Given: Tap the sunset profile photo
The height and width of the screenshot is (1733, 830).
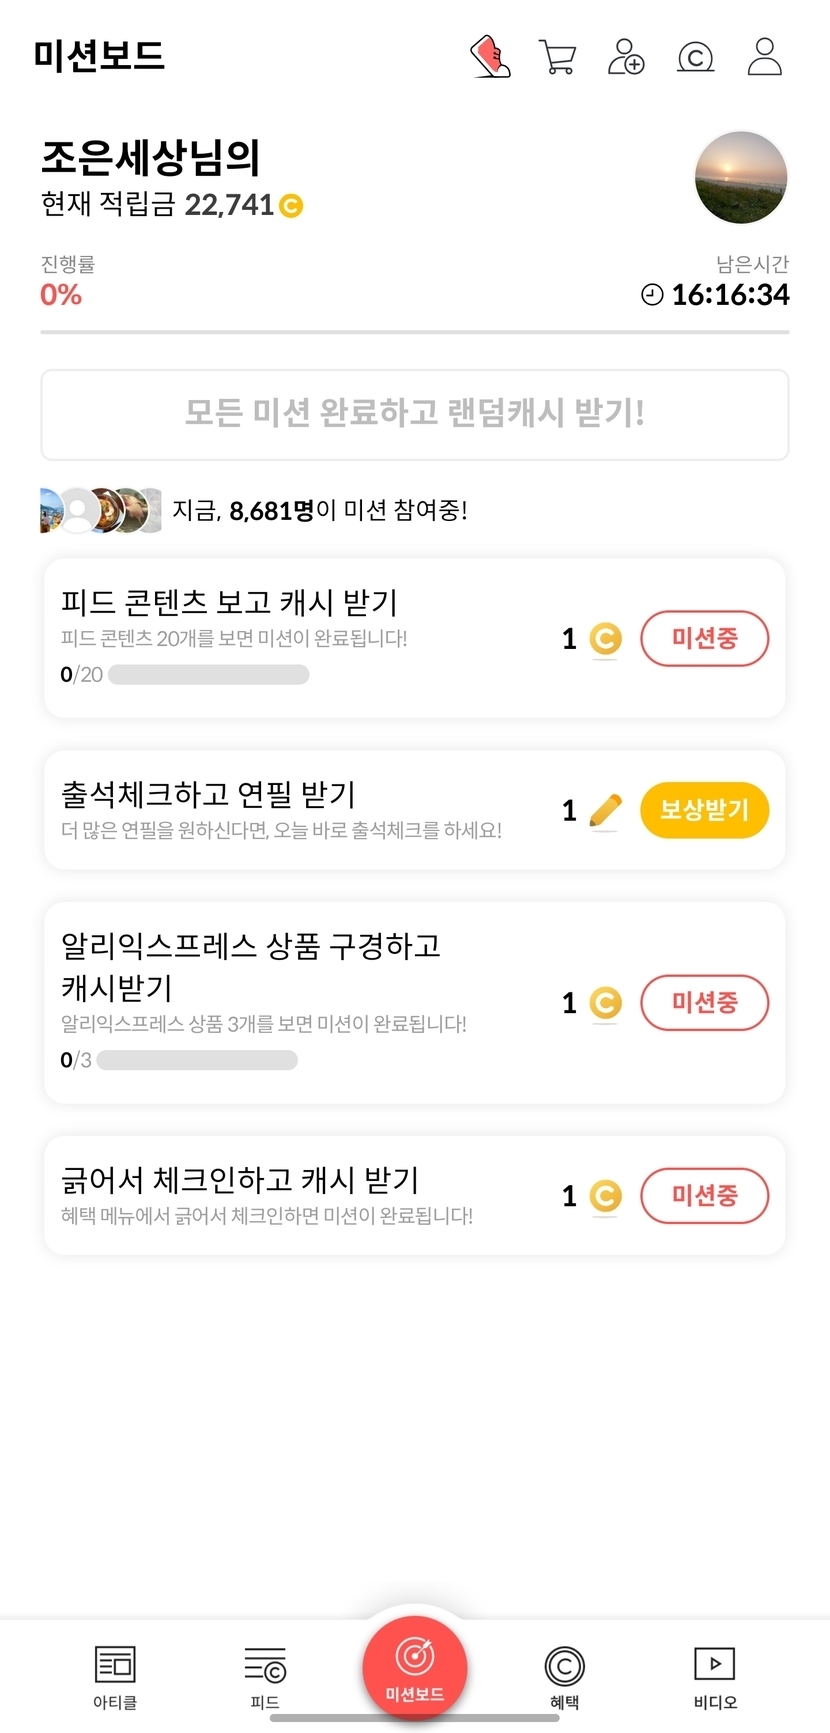Looking at the screenshot, I should point(741,178).
